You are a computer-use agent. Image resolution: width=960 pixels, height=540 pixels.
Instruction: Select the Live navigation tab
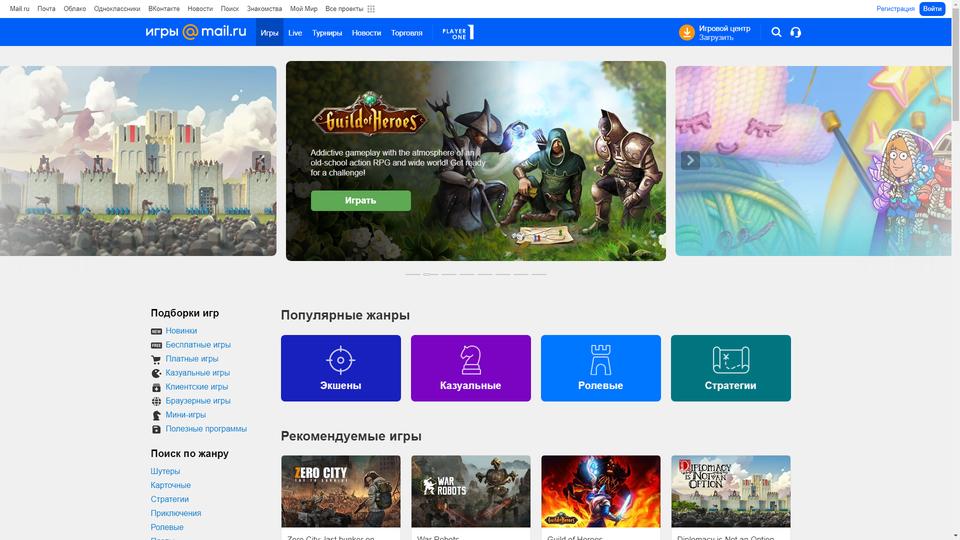pyautogui.click(x=295, y=33)
